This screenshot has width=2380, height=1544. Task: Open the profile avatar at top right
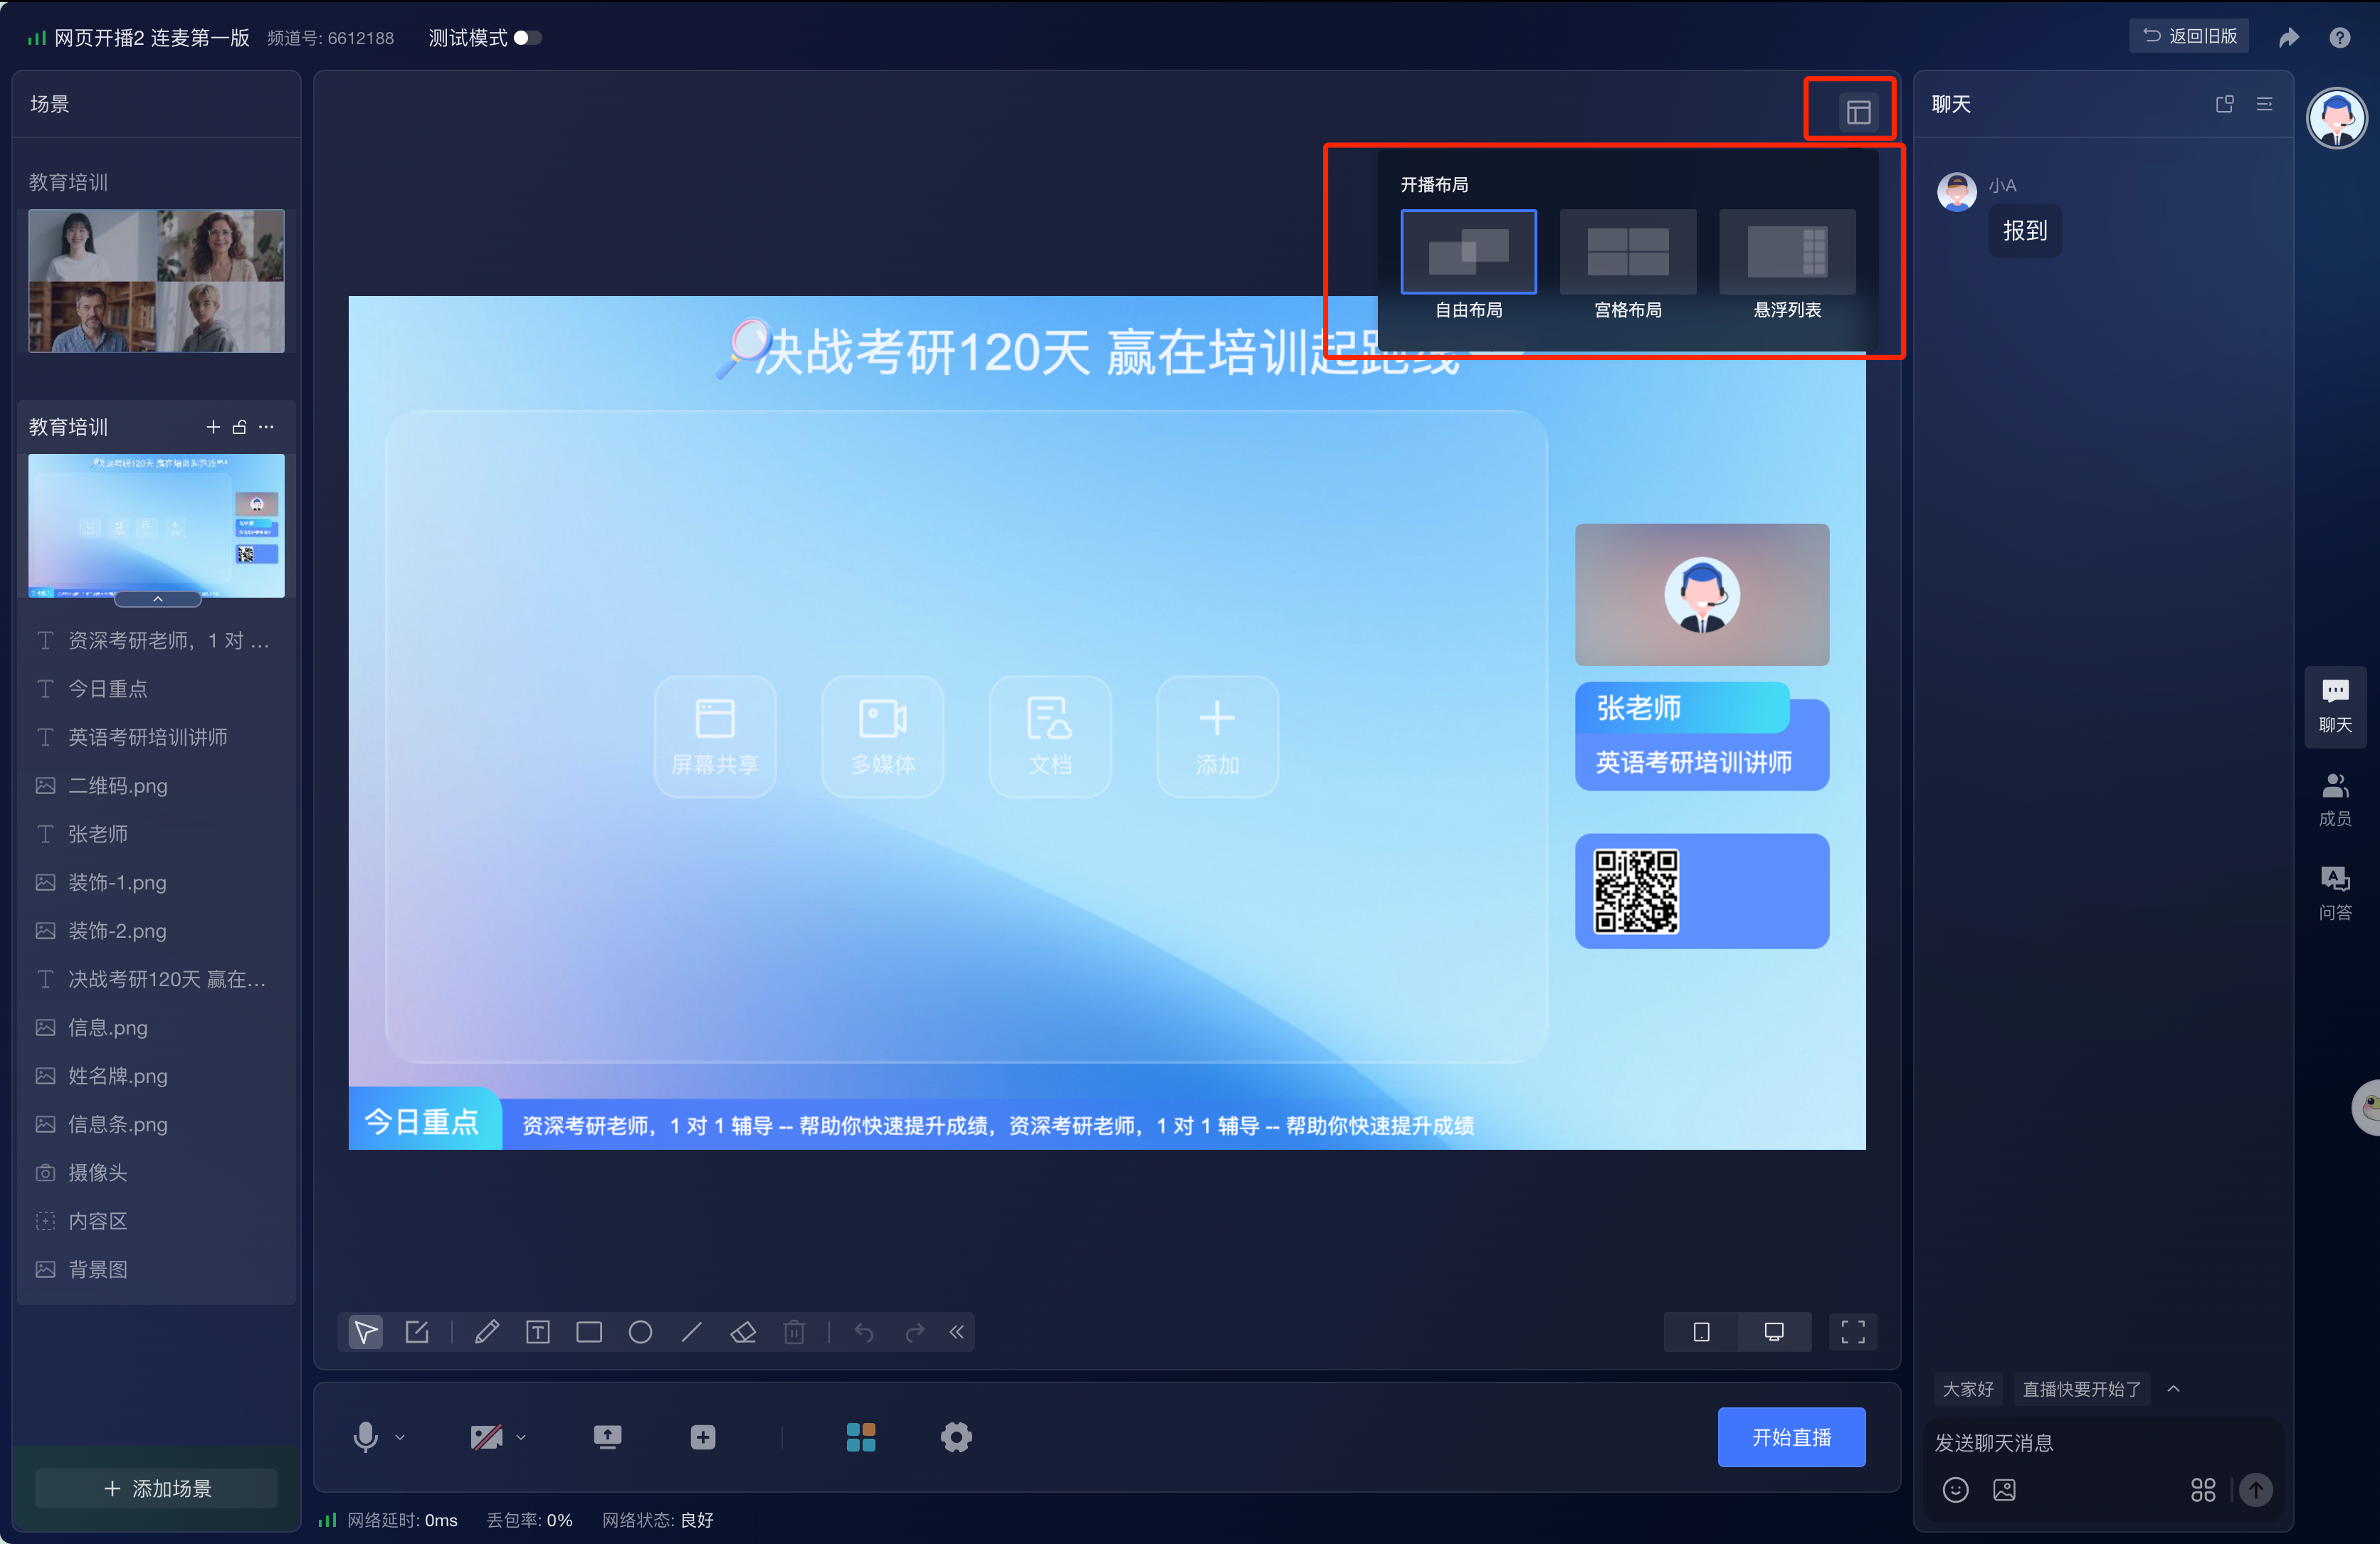coord(2336,118)
